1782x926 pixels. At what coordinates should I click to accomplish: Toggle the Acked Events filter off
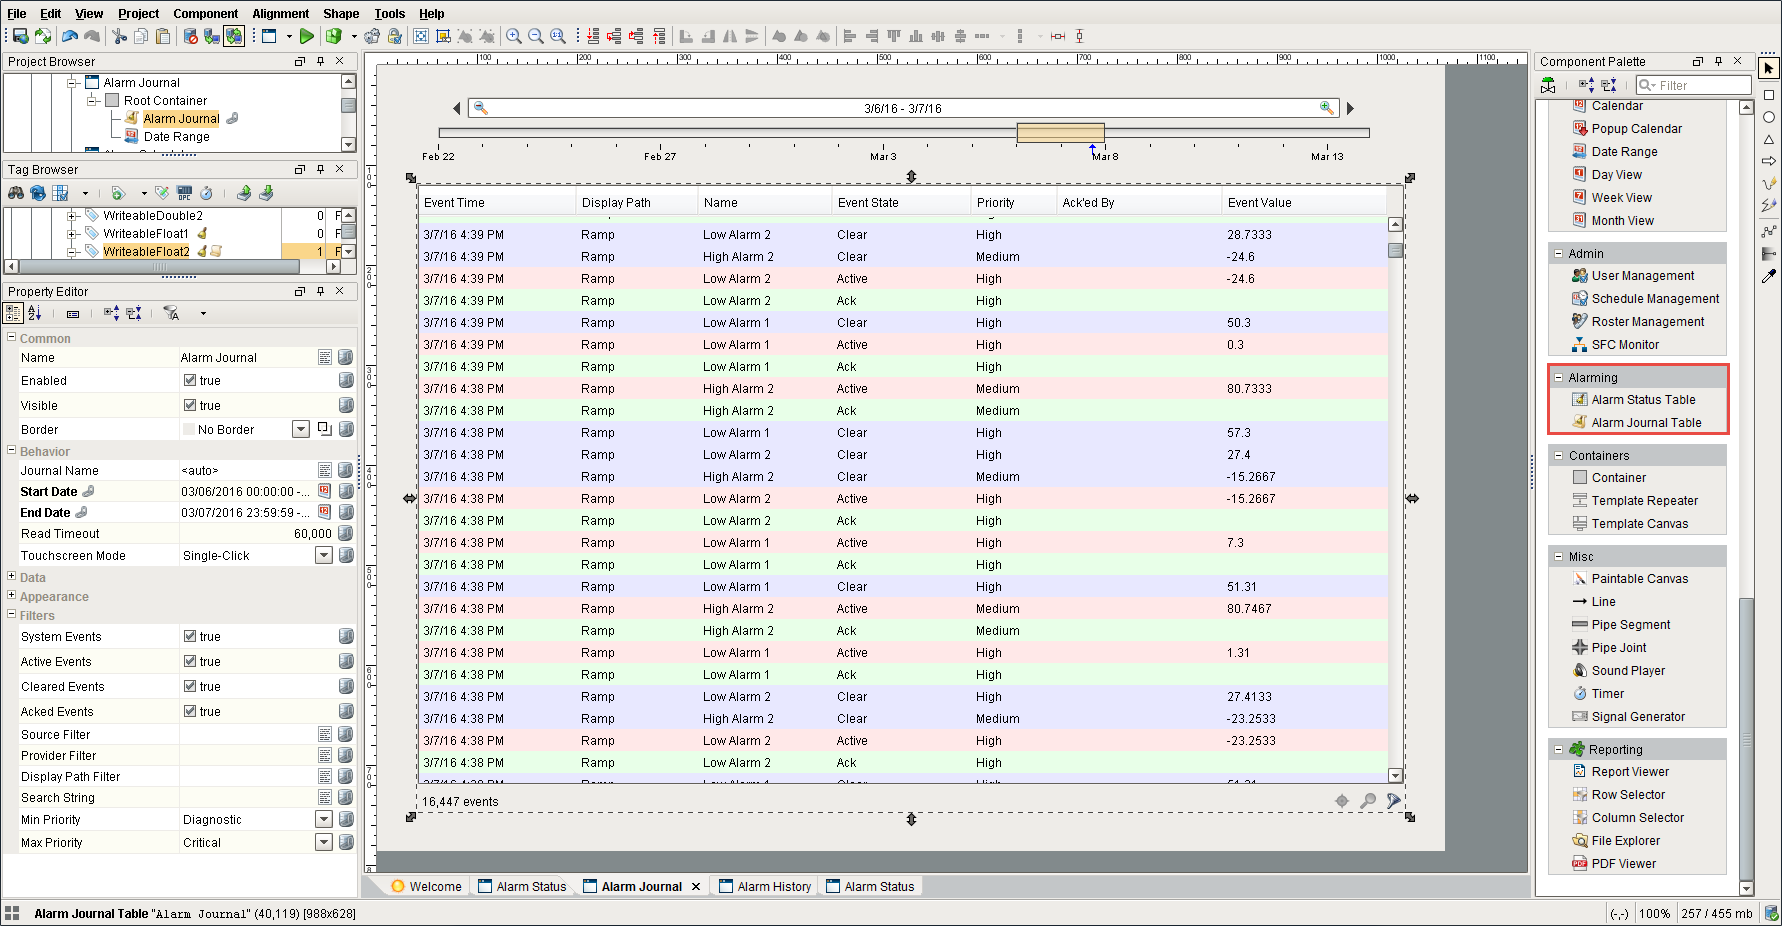coord(189,711)
